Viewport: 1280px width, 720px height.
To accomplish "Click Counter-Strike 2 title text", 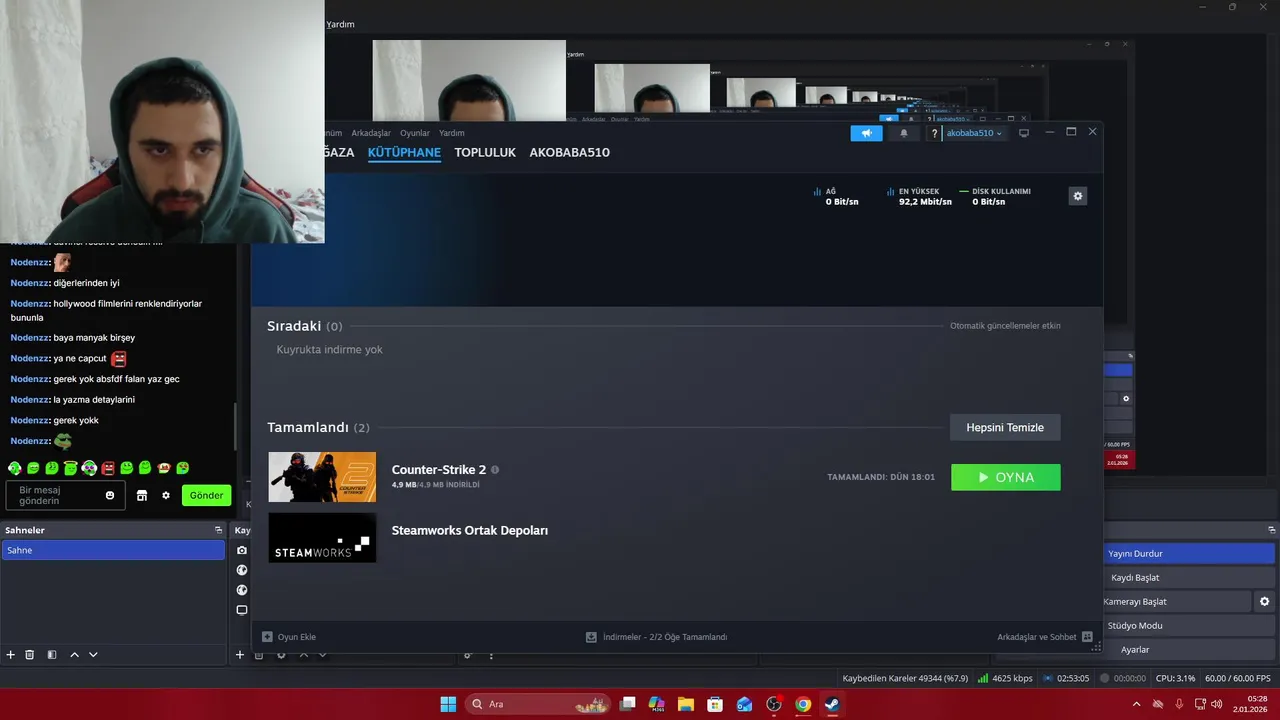I will point(439,470).
